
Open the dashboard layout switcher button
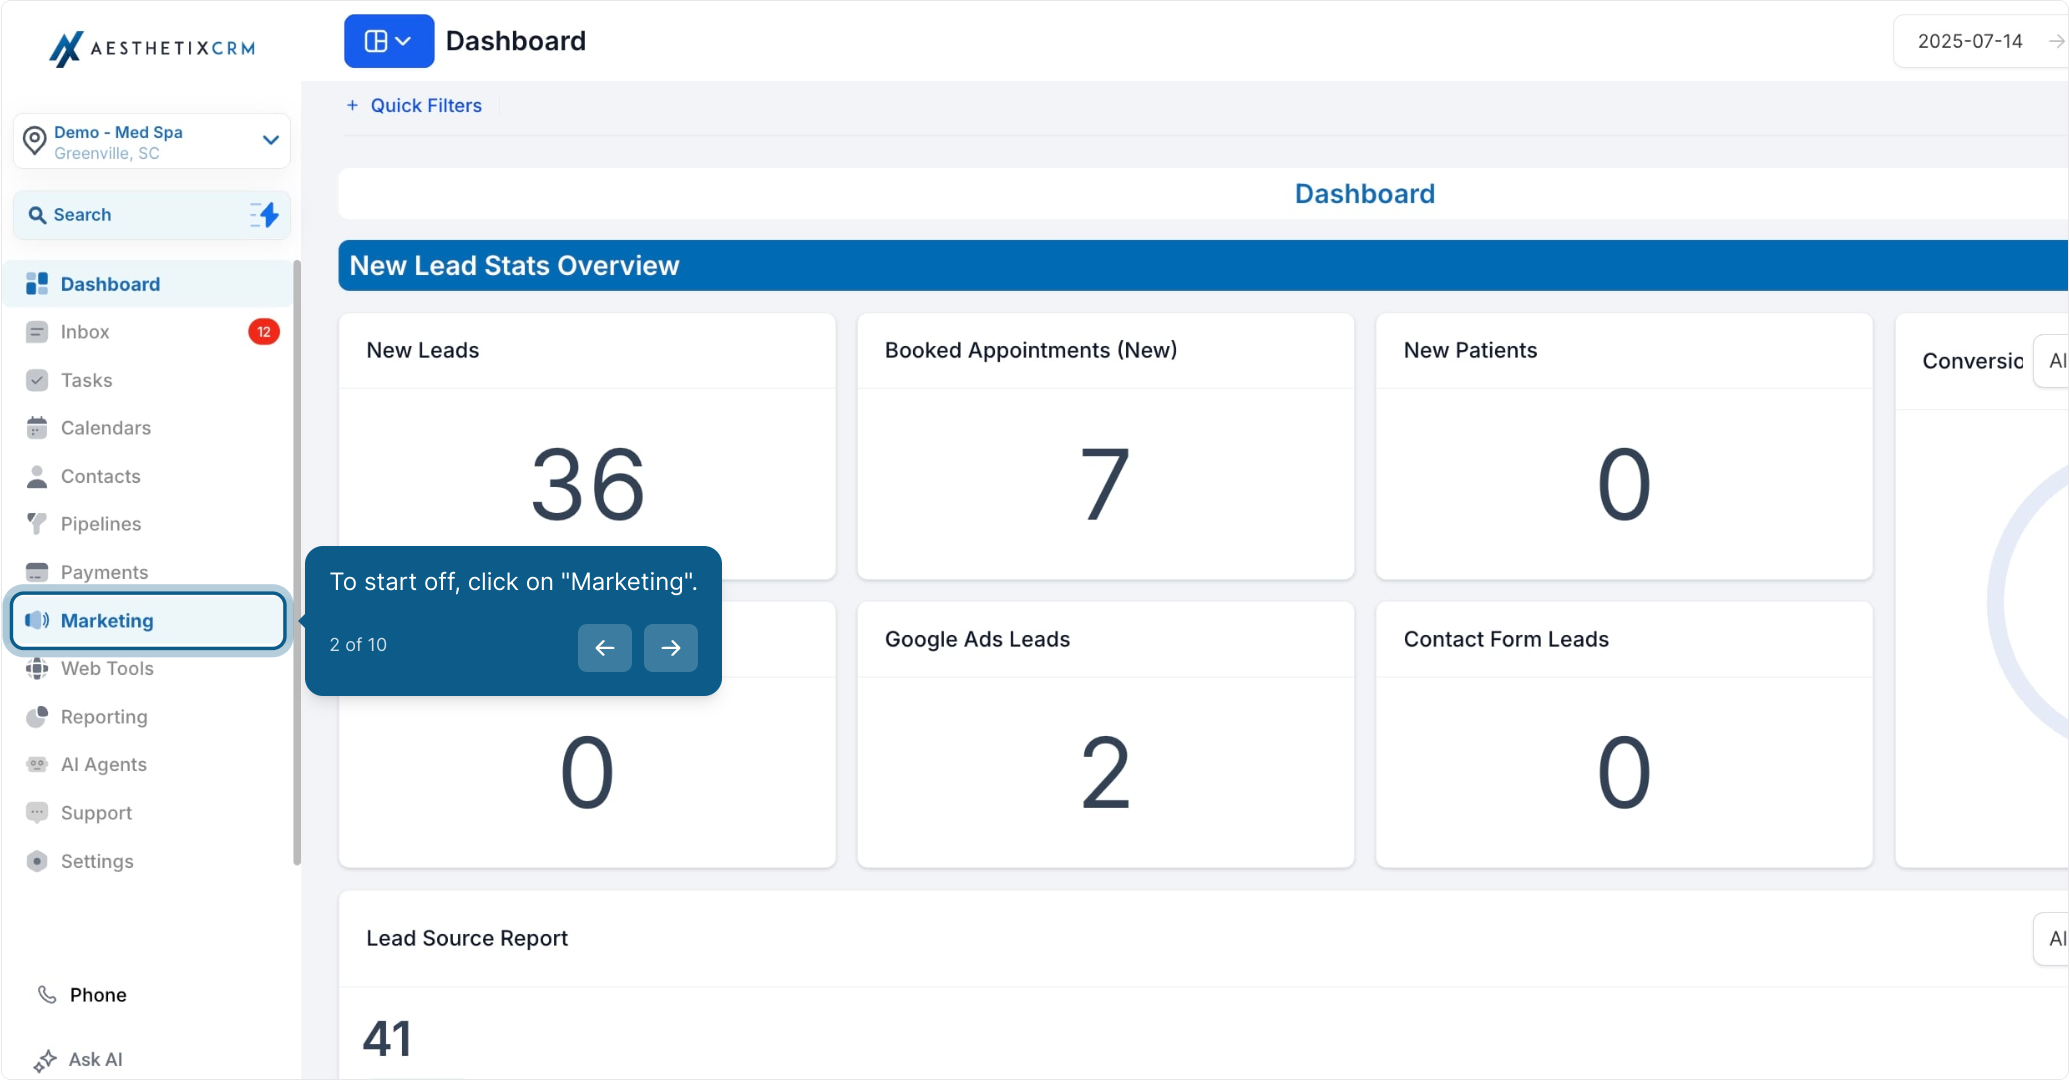[x=389, y=41]
